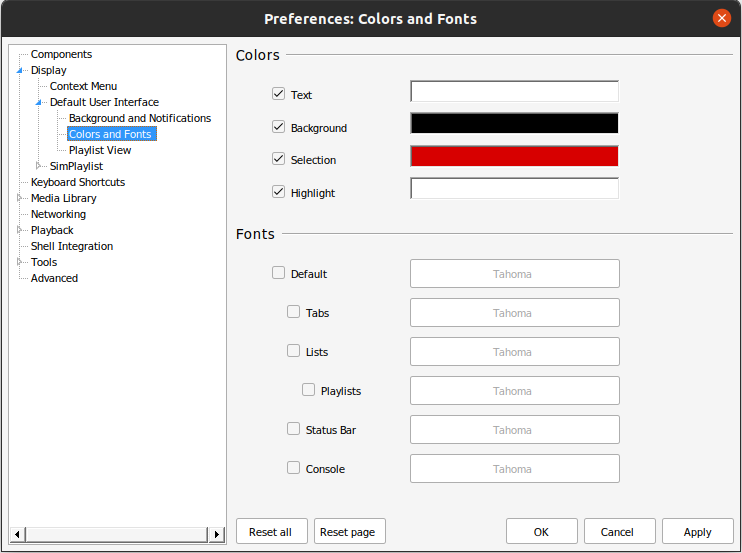The width and height of the screenshot is (742, 553).
Task: Open the white Text color swatch
Action: (514, 91)
